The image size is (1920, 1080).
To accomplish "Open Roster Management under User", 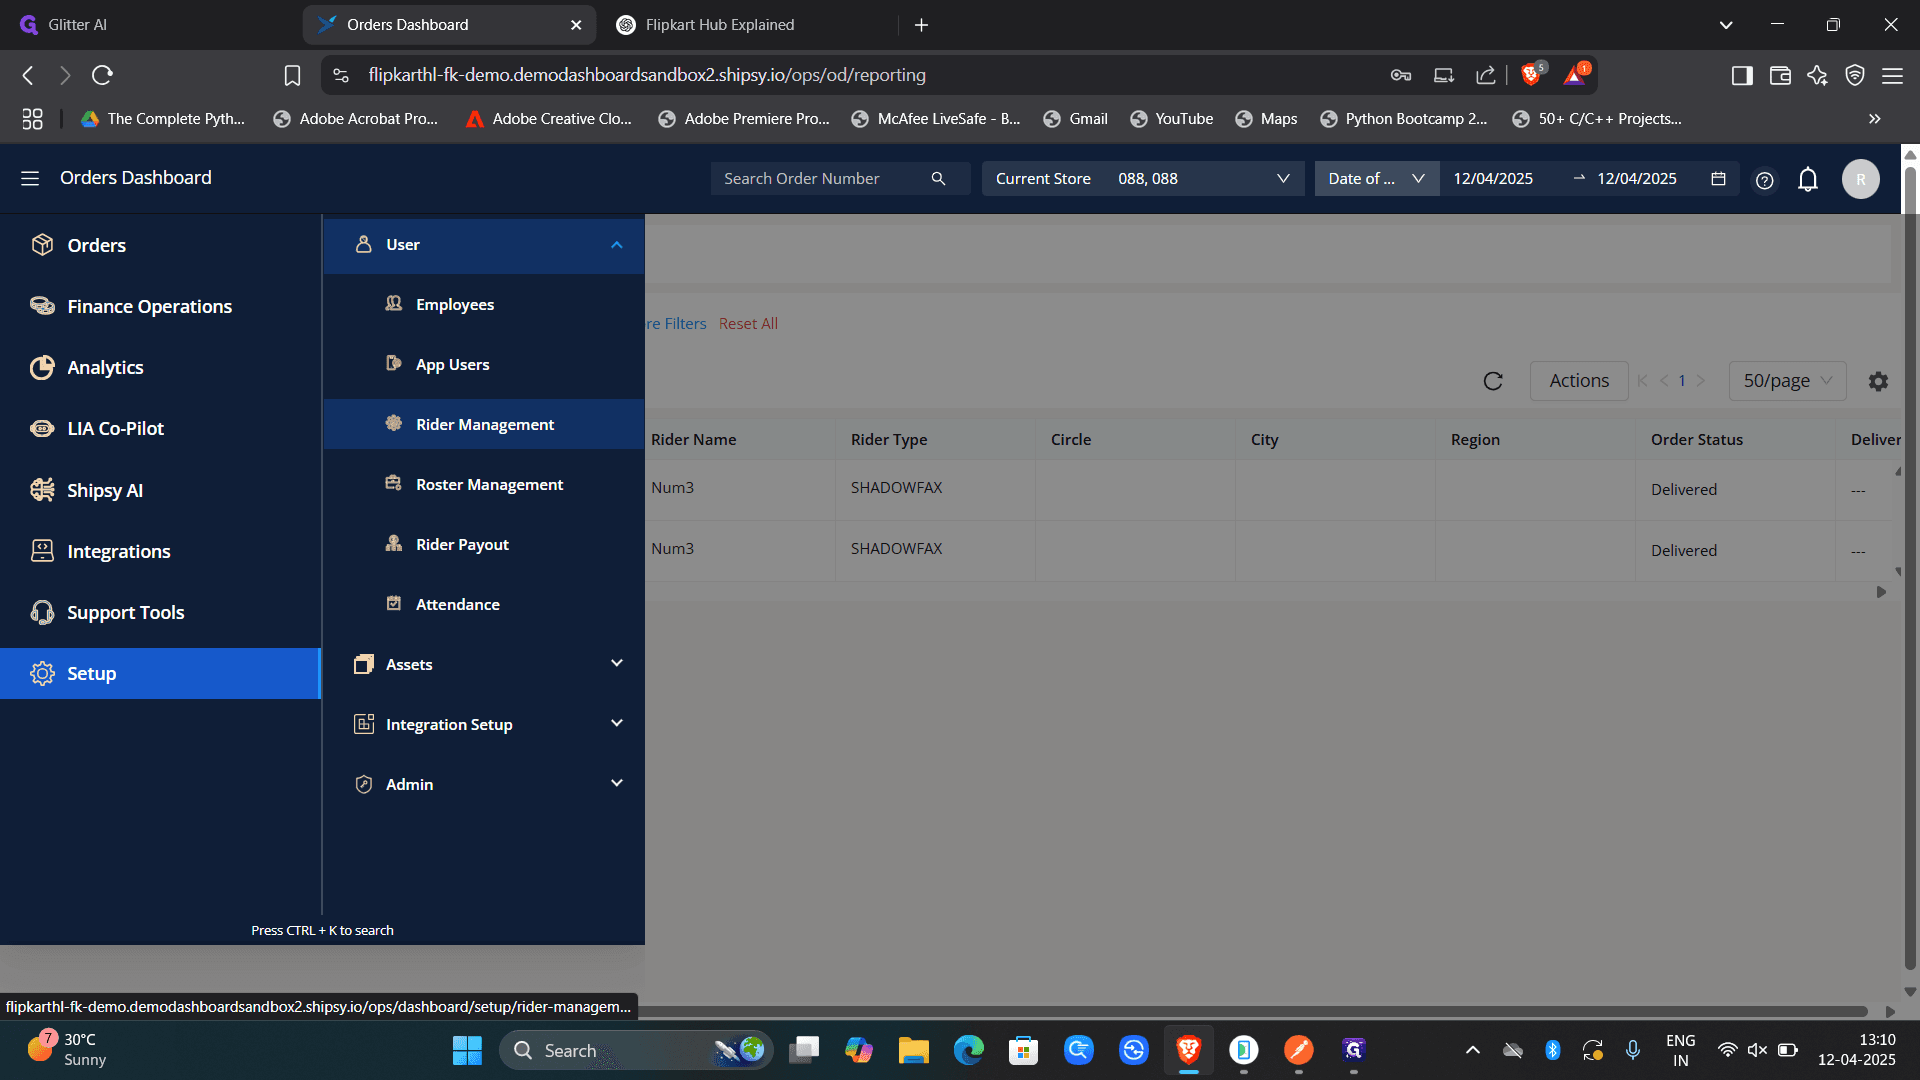I will (x=483, y=484).
